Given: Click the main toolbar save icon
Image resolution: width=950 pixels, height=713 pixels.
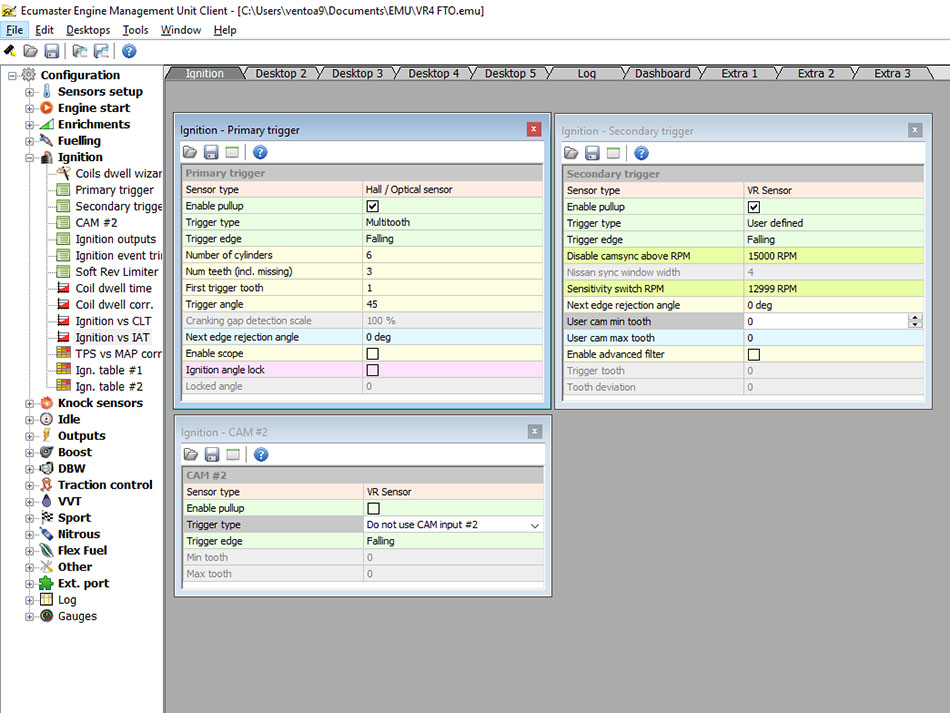Looking at the screenshot, I should pos(51,51).
